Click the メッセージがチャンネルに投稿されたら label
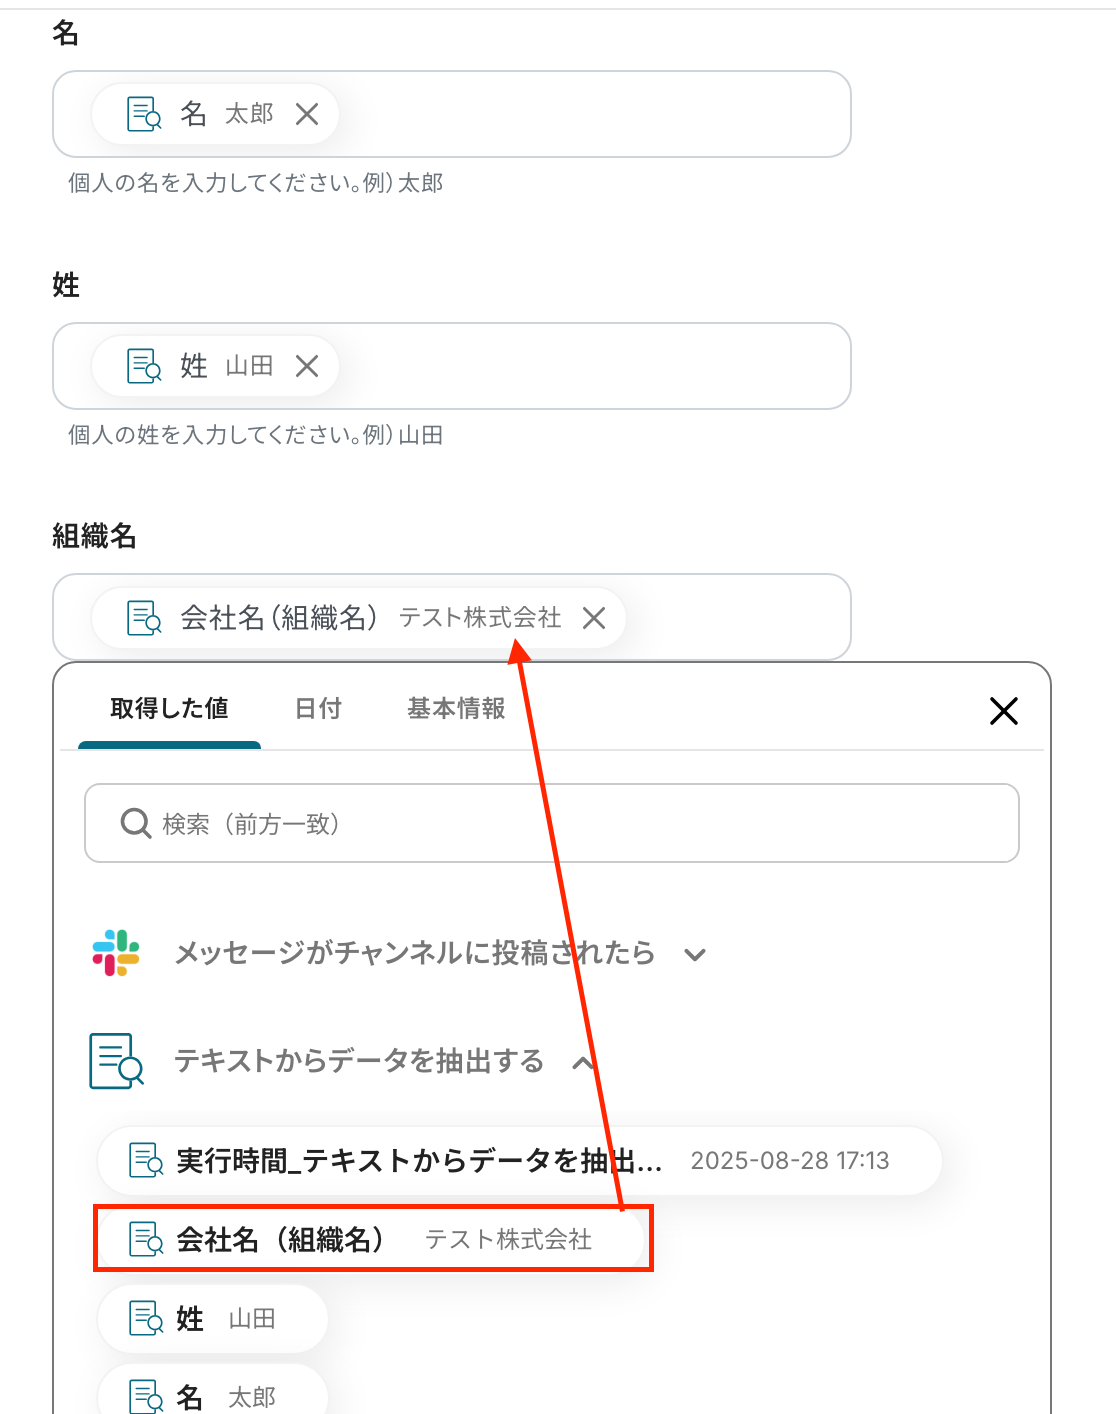The width and height of the screenshot is (1116, 1414). [x=414, y=953]
